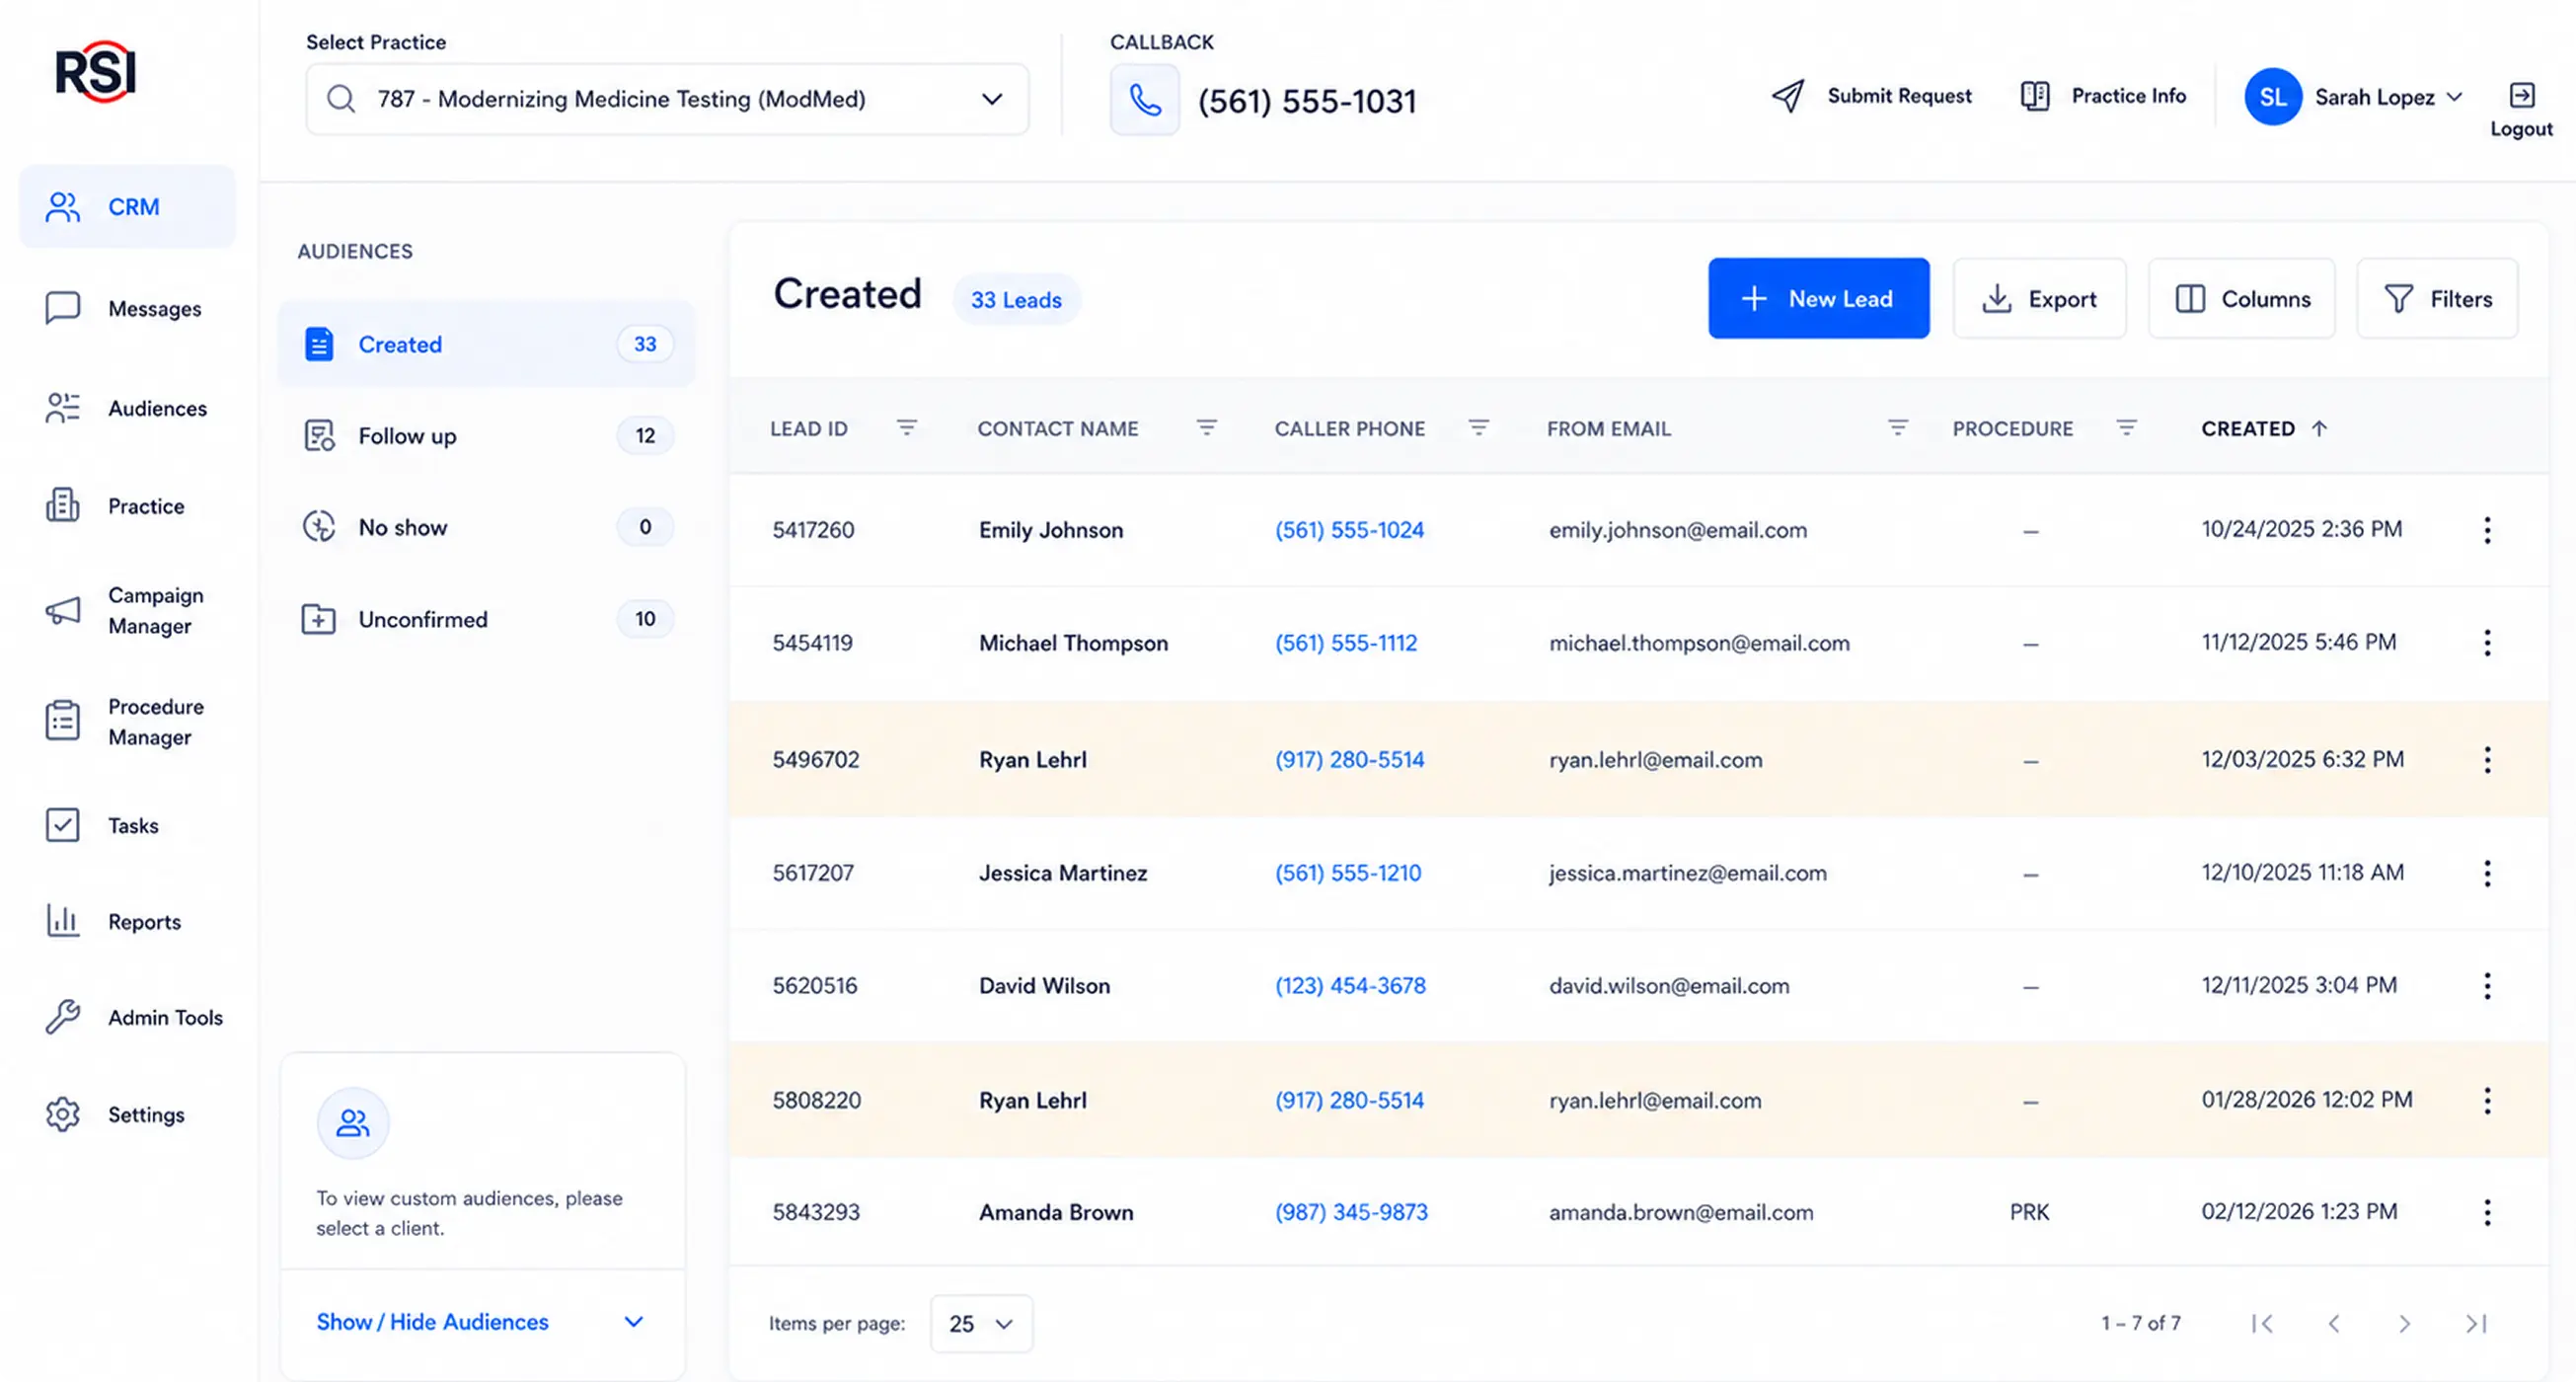Open Audiences in the sidebar

tap(127, 408)
